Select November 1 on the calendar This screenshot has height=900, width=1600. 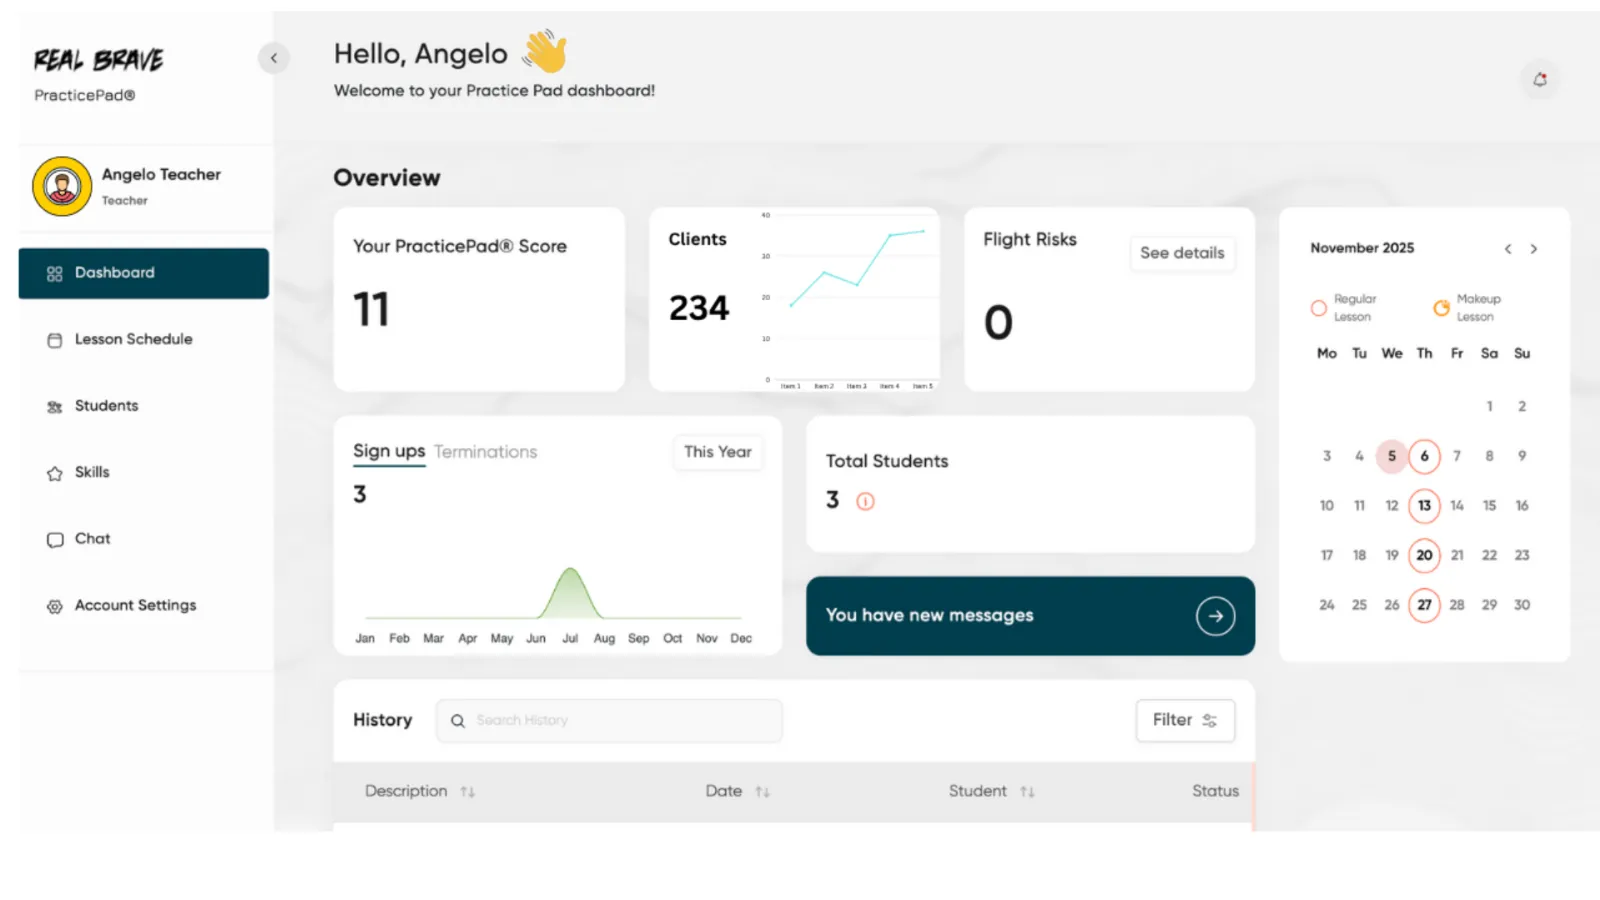[x=1489, y=406]
